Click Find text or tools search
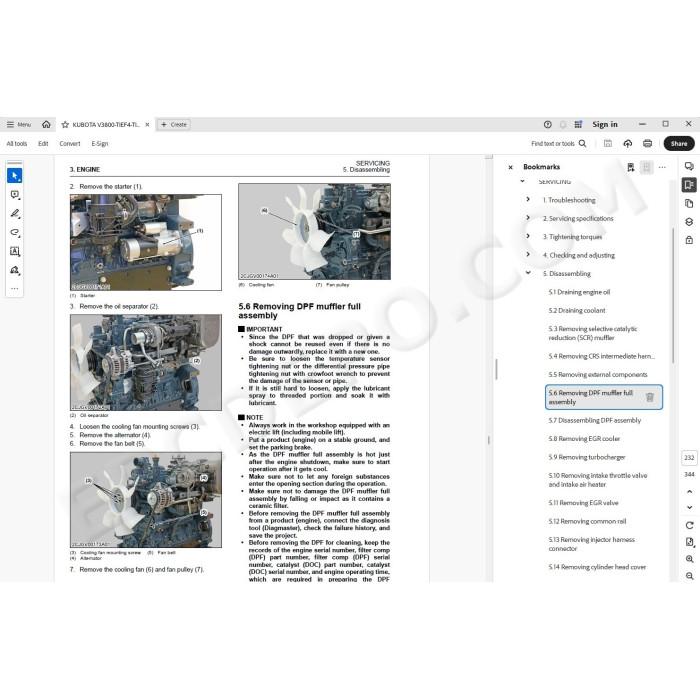The width and height of the screenshot is (700, 700). click(558, 143)
